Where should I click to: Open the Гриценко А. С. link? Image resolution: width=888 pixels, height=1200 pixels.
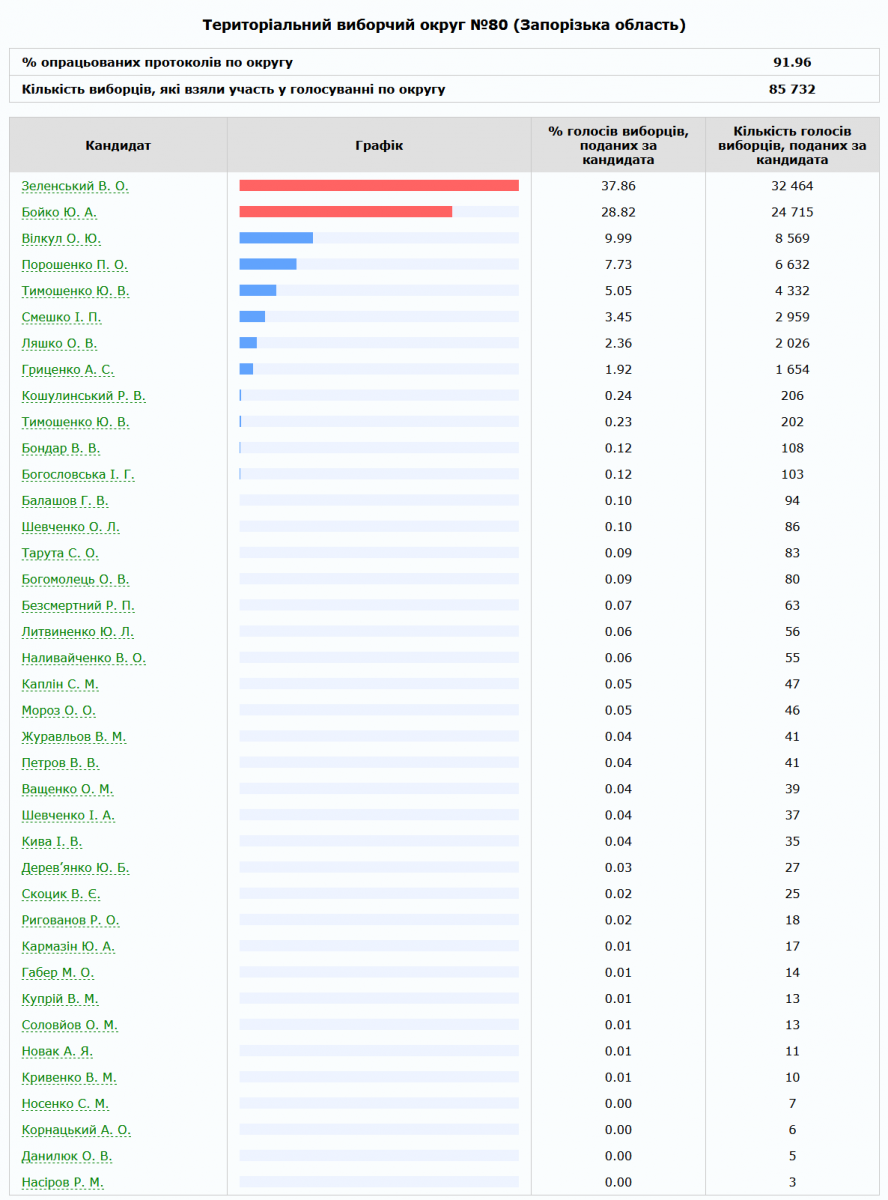(68, 369)
